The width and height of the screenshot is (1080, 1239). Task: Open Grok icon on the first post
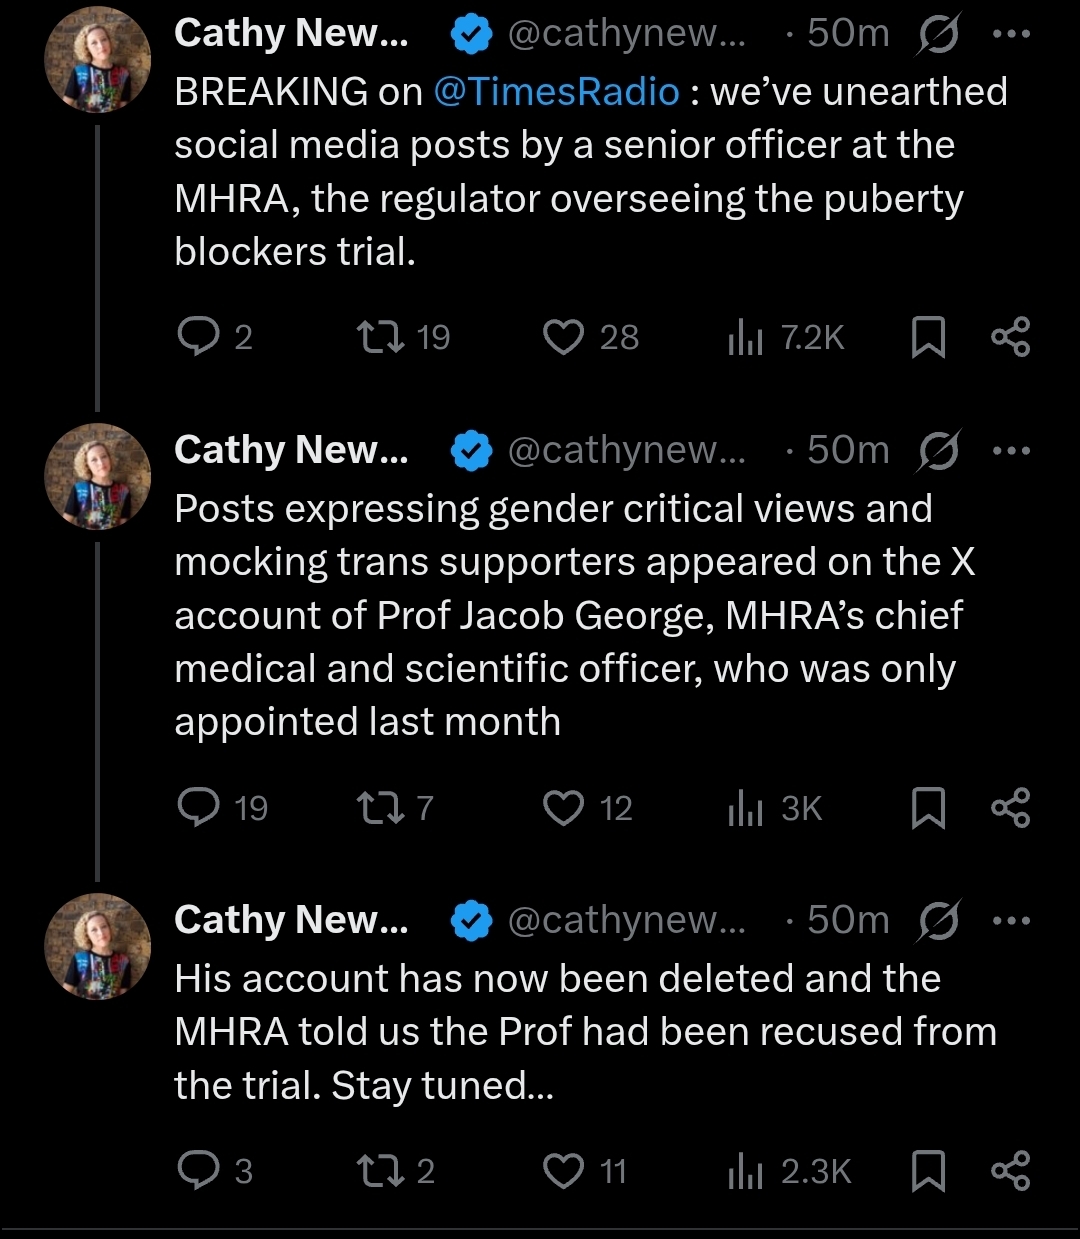click(x=938, y=34)
